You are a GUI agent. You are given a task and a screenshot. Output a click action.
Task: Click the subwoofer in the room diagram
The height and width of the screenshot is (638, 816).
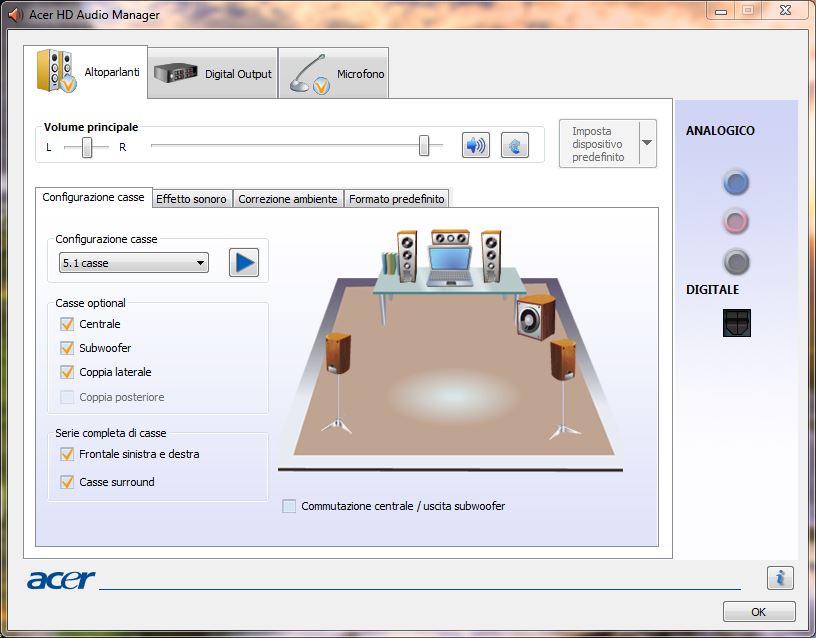pos(536,317)
